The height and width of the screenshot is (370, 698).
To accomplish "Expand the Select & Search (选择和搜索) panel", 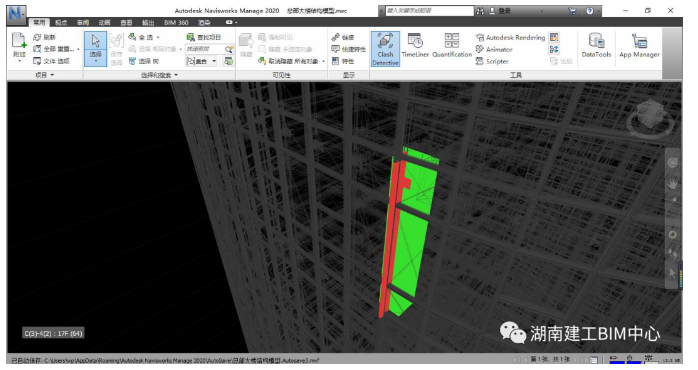I will [159, 75].
